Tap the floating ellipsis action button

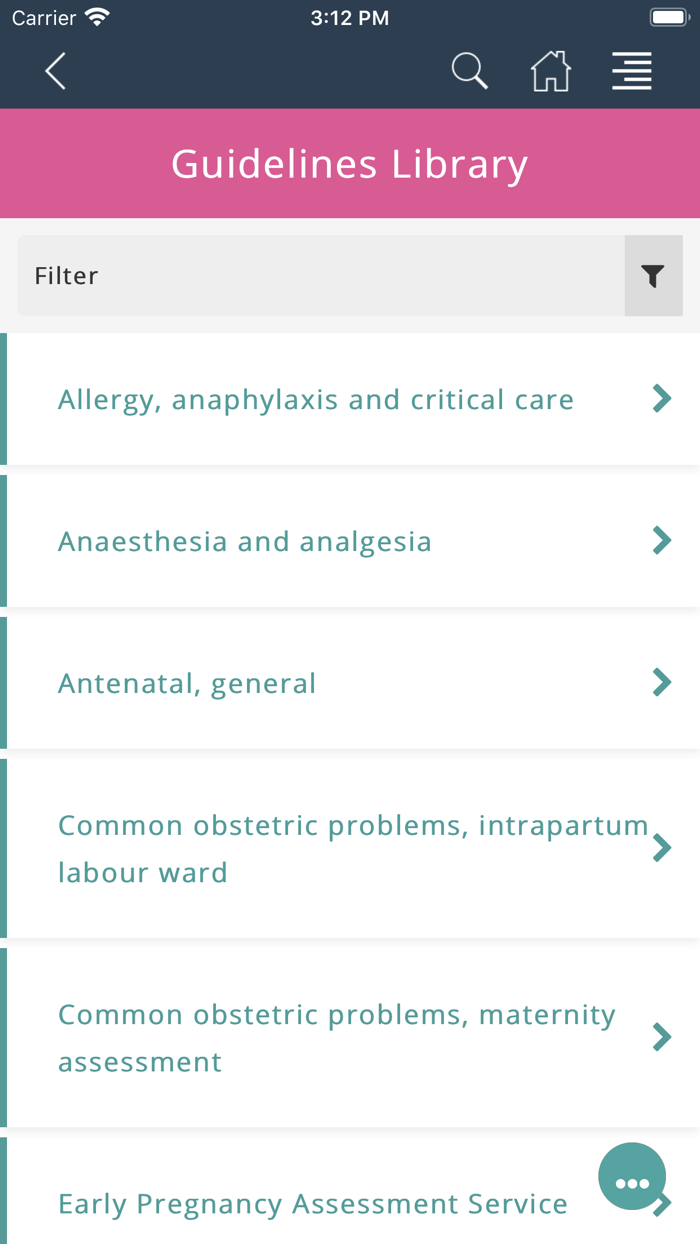click(x=632, y=1177)
